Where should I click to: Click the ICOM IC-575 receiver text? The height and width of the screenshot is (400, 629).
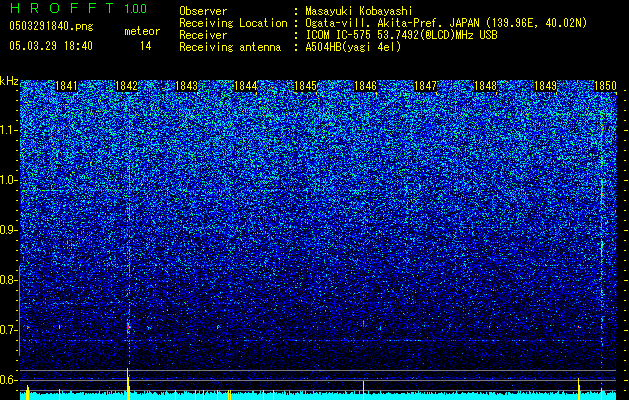pyautogui.click(x=401, y=35)
